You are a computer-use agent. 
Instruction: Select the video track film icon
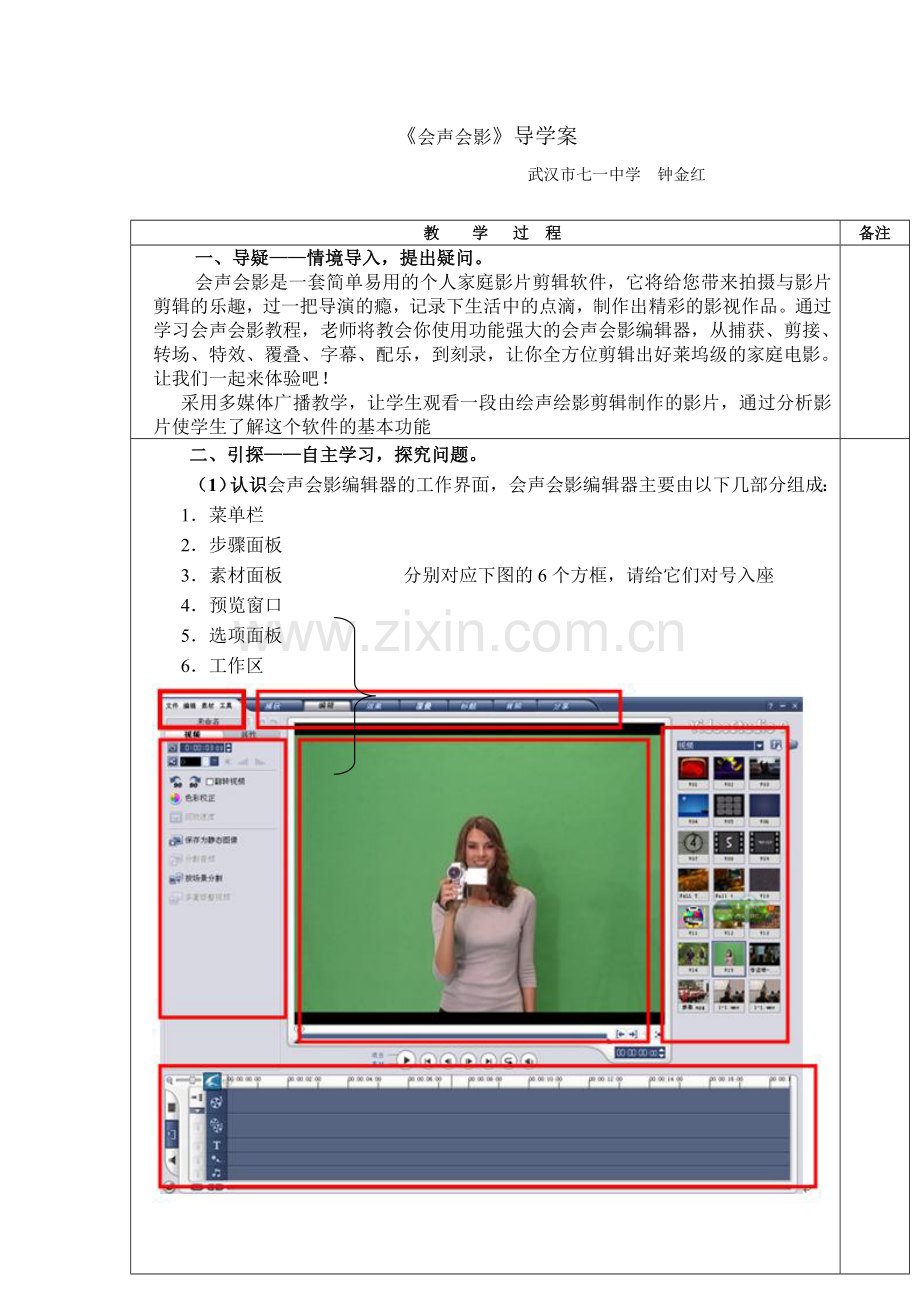216,1103
